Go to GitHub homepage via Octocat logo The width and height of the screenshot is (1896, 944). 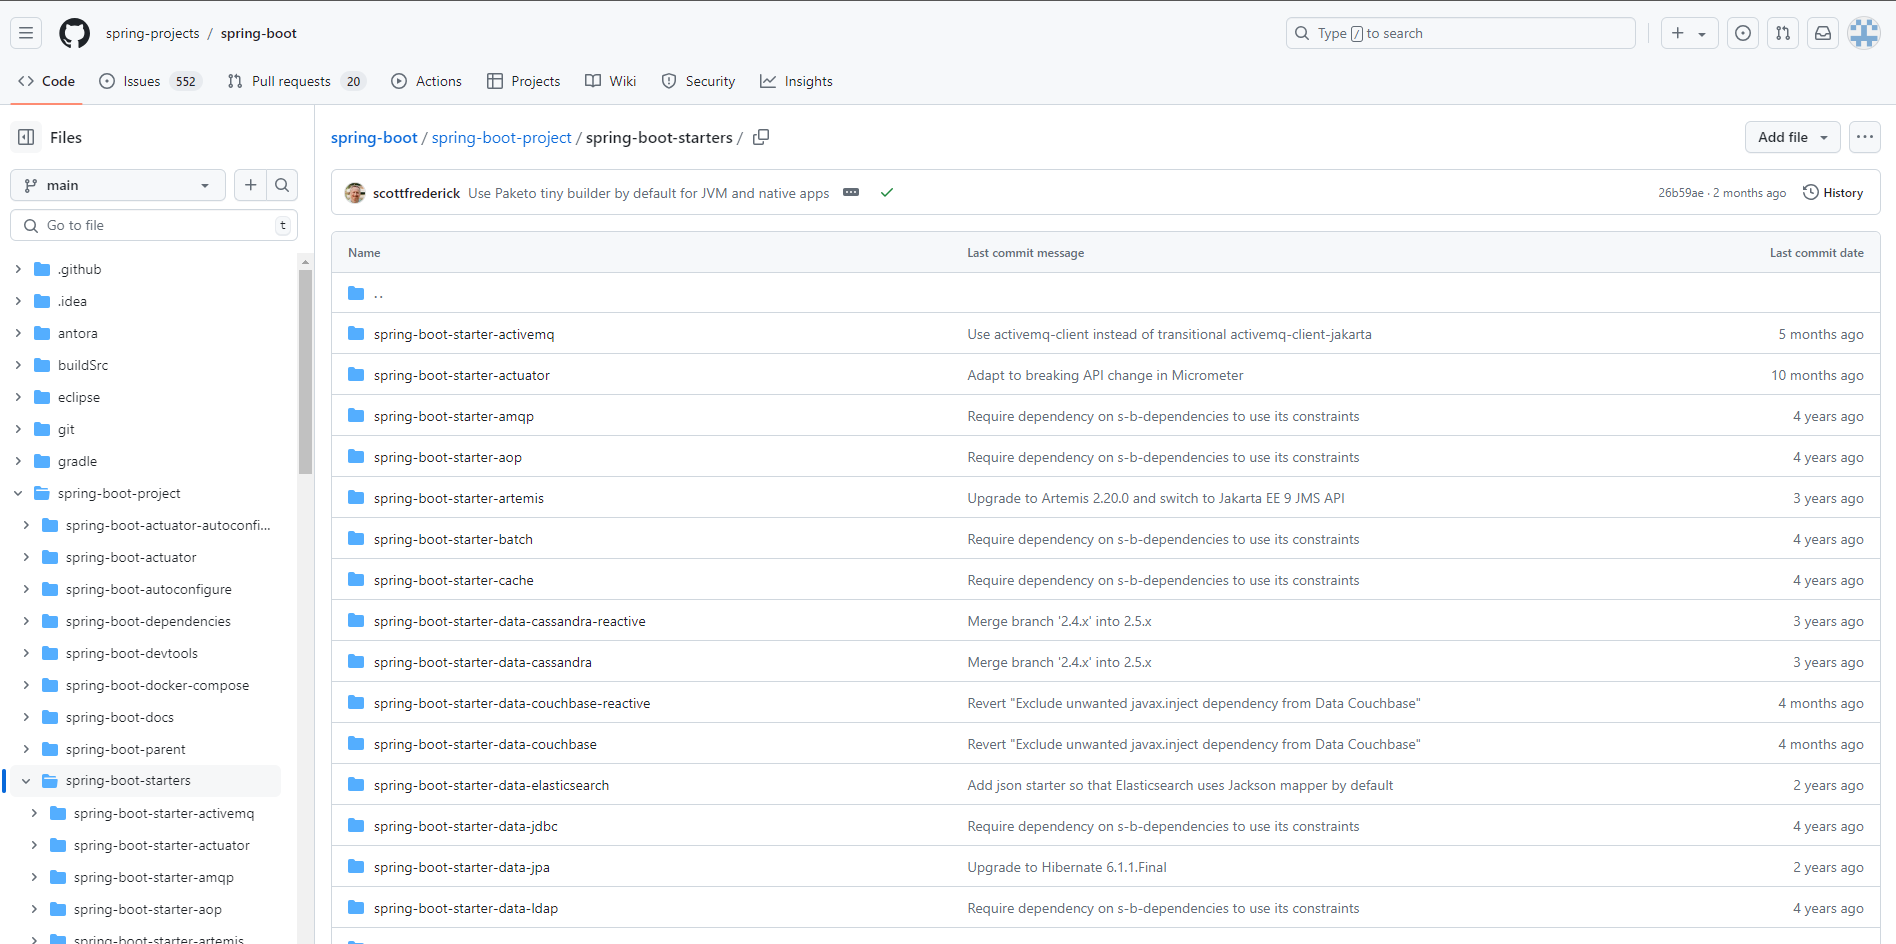(x=74, y=33)
